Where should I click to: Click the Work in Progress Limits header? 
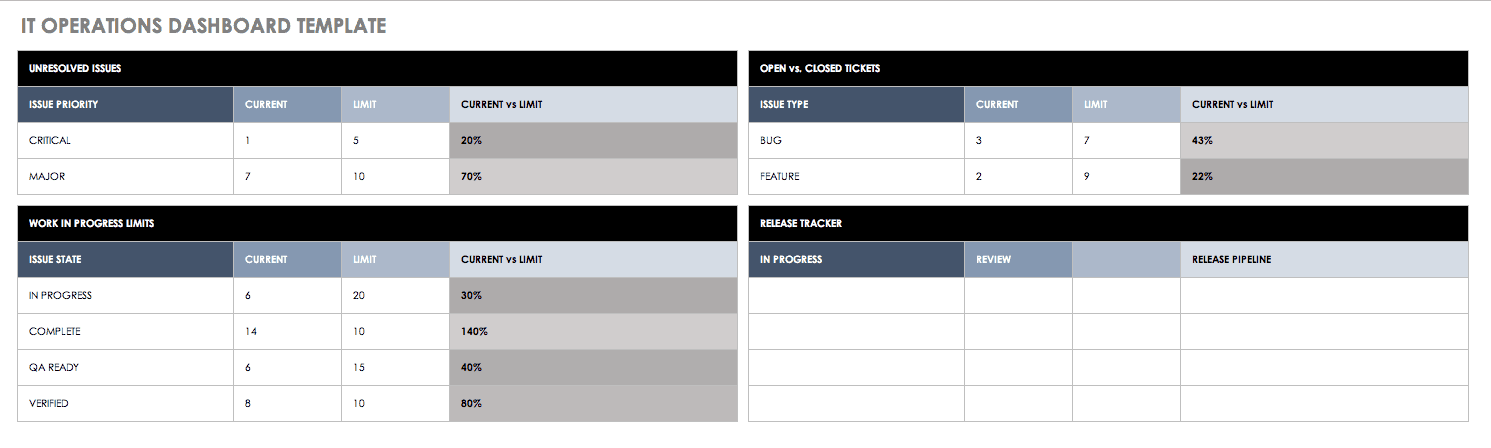click(91, 224)
